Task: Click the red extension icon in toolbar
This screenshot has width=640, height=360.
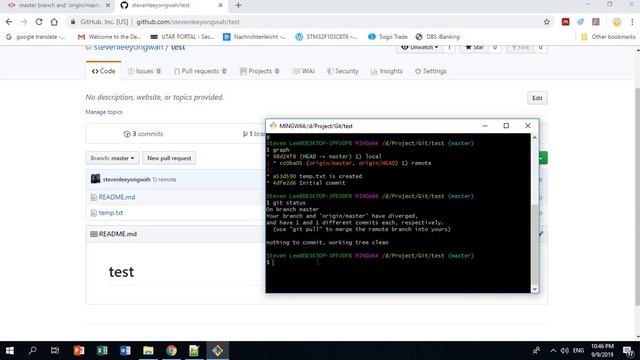Action: 565,22
